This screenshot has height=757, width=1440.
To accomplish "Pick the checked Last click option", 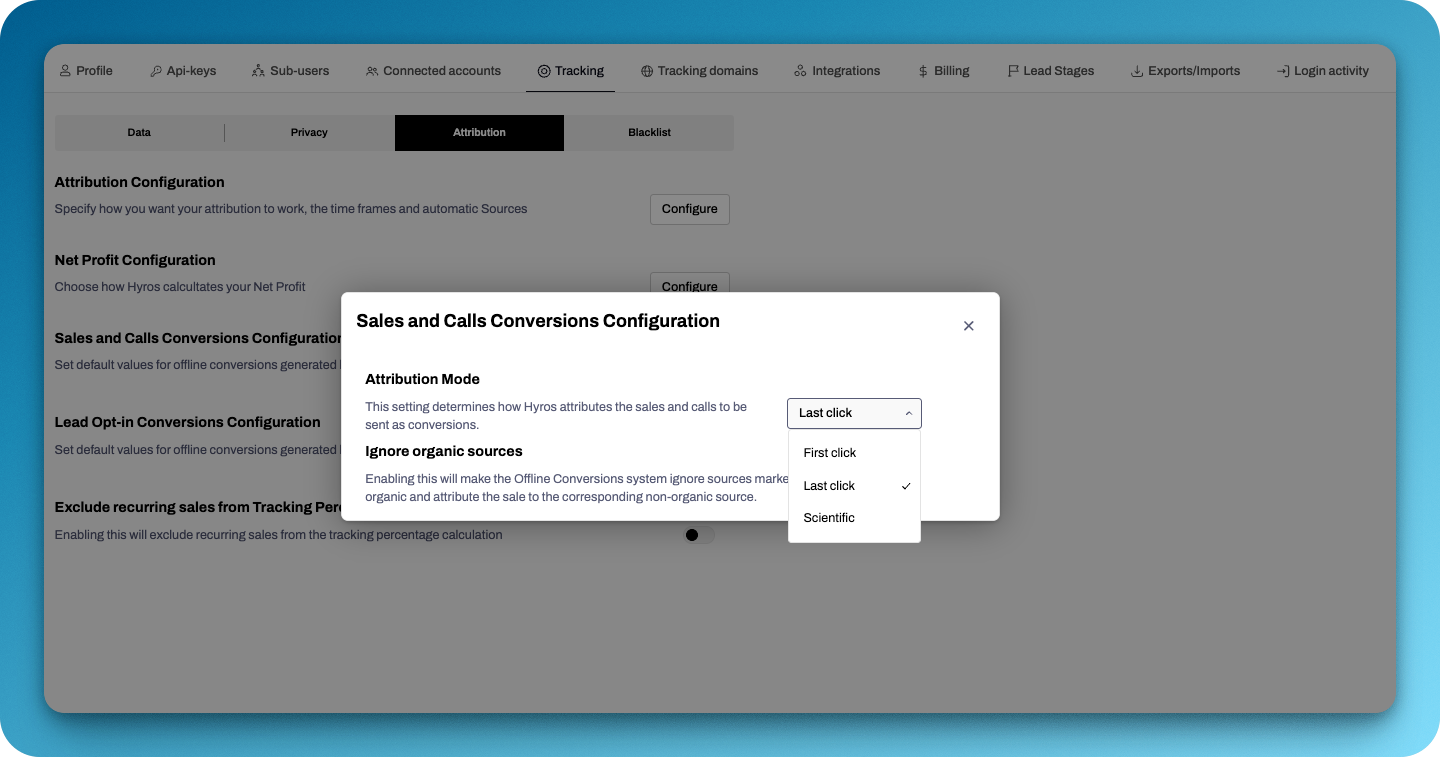I will [x=830, y=486].
